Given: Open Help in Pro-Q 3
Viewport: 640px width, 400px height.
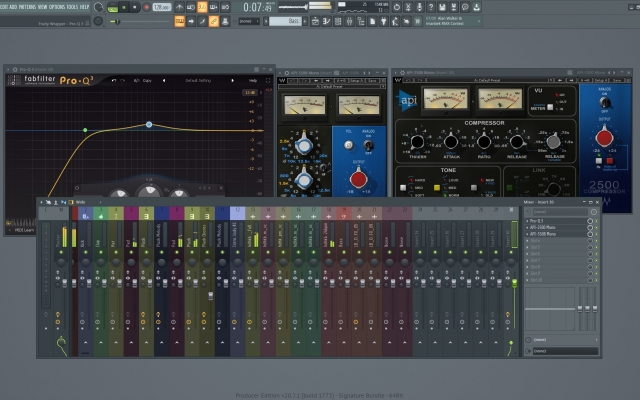Looking at the screenshot, I should (x=253, y=80).
